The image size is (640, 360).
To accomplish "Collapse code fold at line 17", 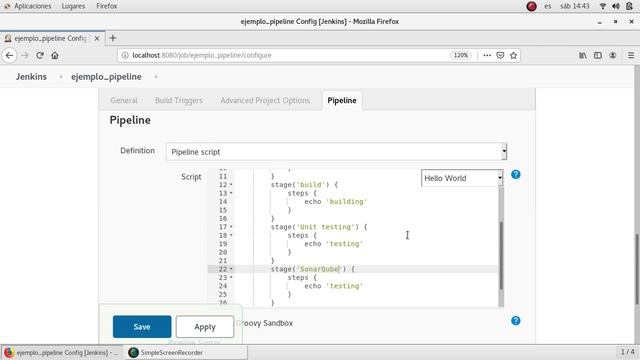I will click(231, 227).
